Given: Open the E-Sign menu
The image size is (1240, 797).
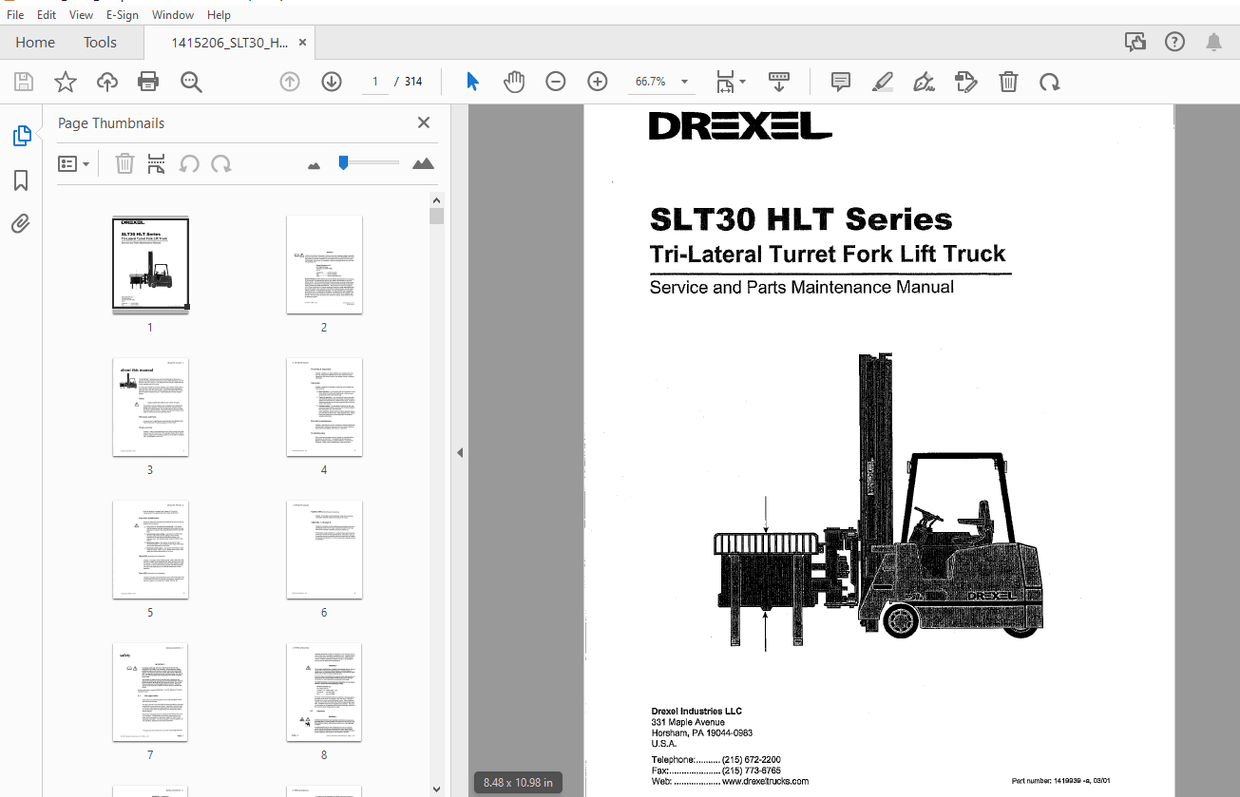Looking at the screenshot, I should pyautogui.click(x=122, y=14).
